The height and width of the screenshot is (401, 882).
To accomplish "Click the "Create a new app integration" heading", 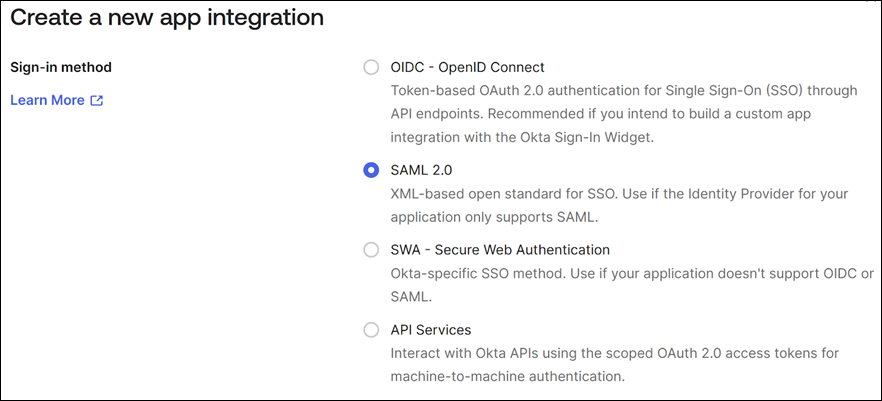I will (167, 18).
